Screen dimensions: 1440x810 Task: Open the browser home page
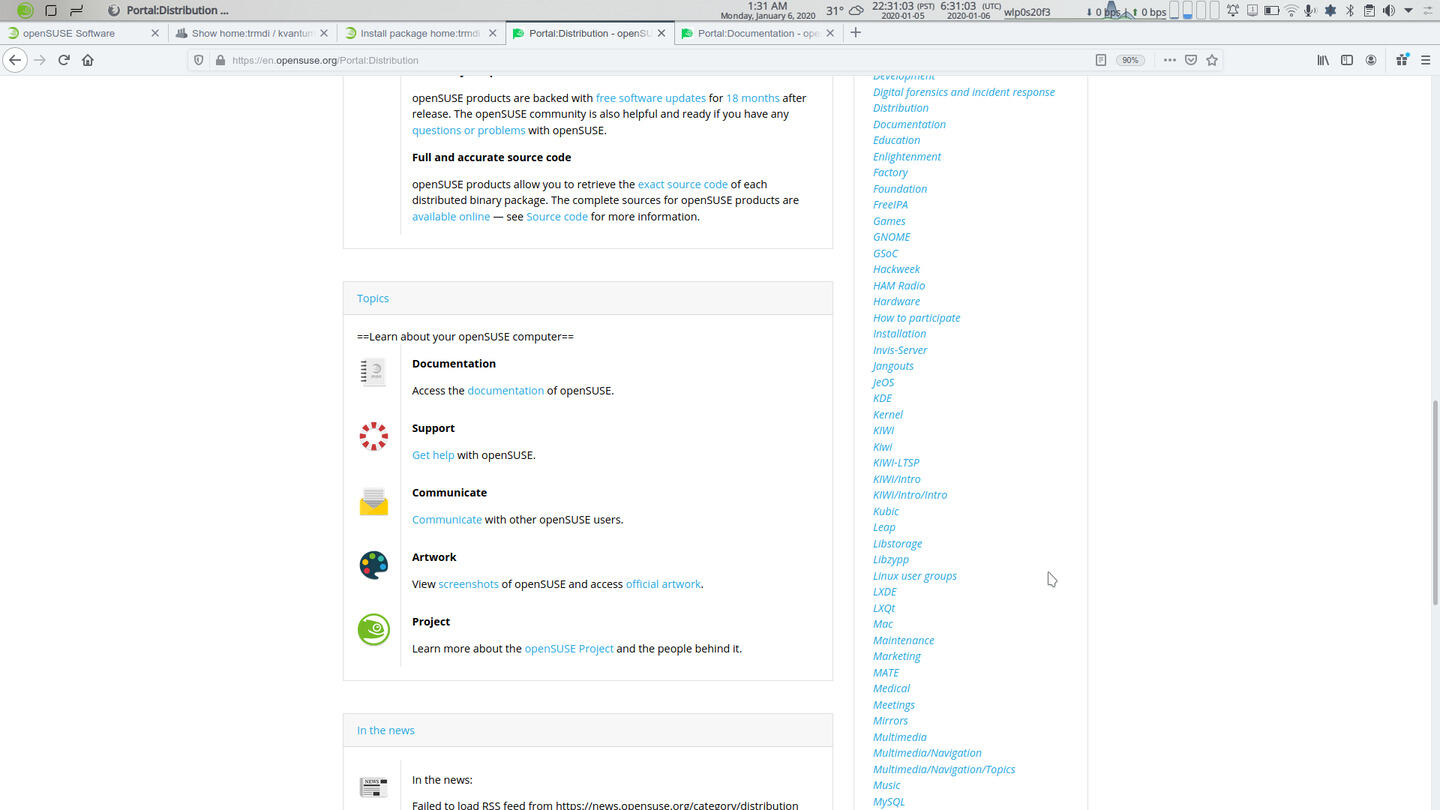tap(88, 60)
